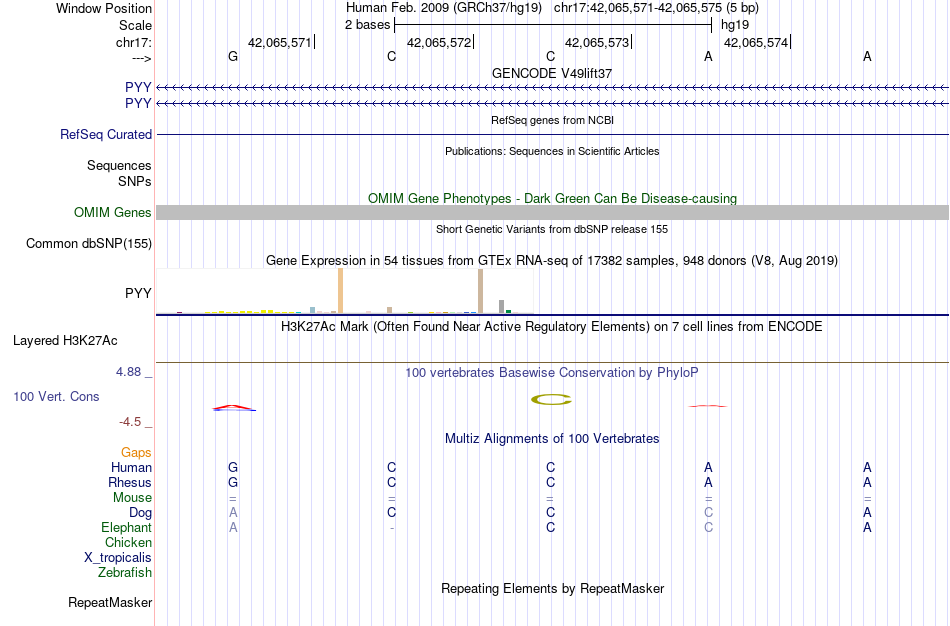Select the Human alignment row label
Viewport: 950px width, 626px height.
click(131, 467)
